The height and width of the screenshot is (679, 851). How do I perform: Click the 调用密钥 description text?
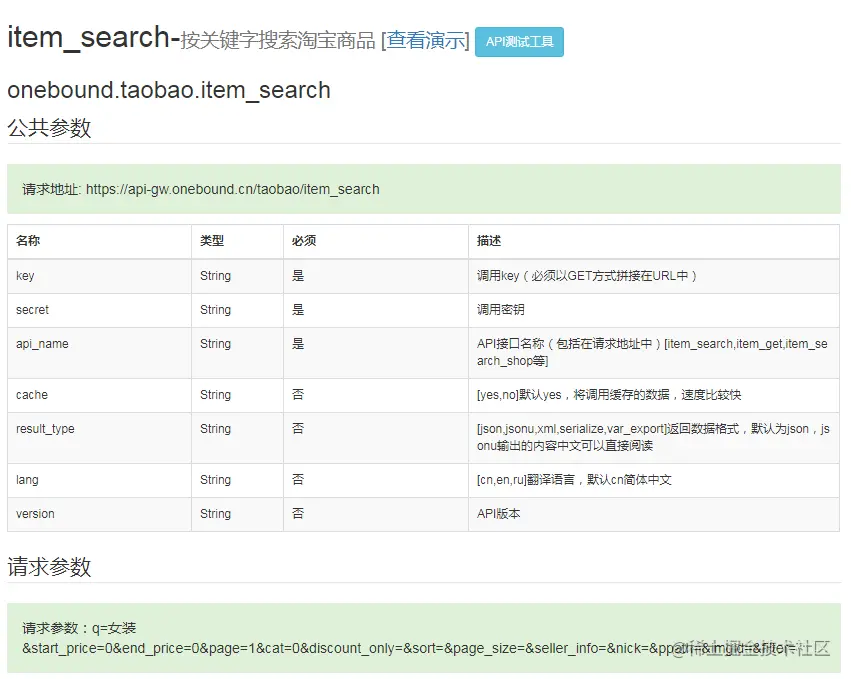[x=500, y=310]
